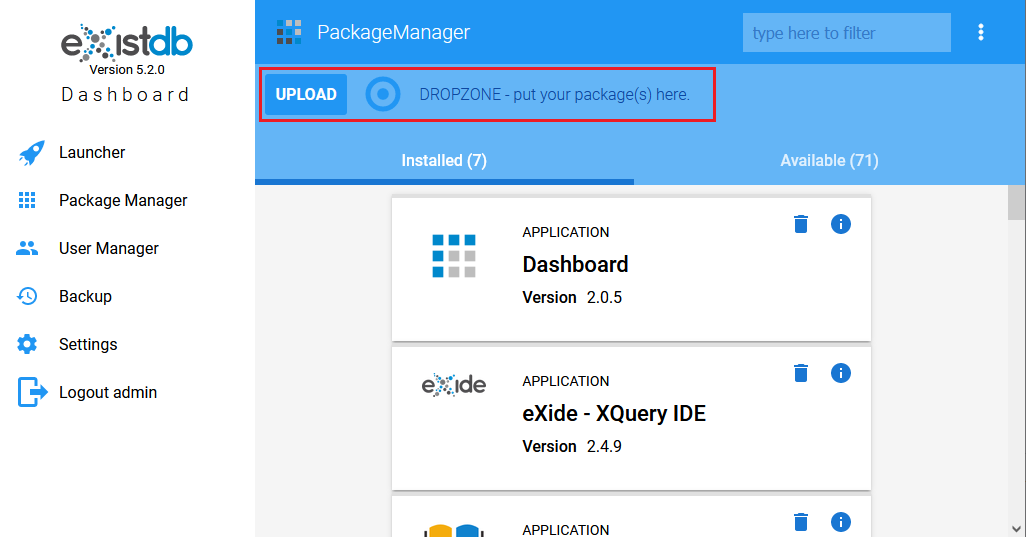Show info for the Dashboard package
1026x537 pixels.
[x=841, y=224]
